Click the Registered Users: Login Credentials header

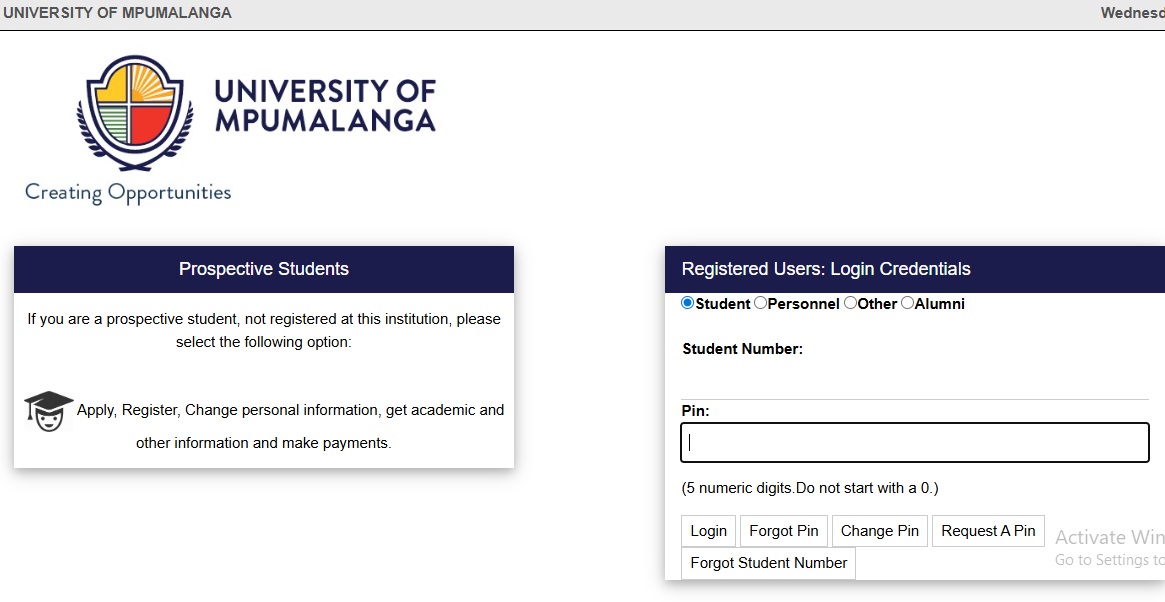pyautogui.click(x=826, y=269)
